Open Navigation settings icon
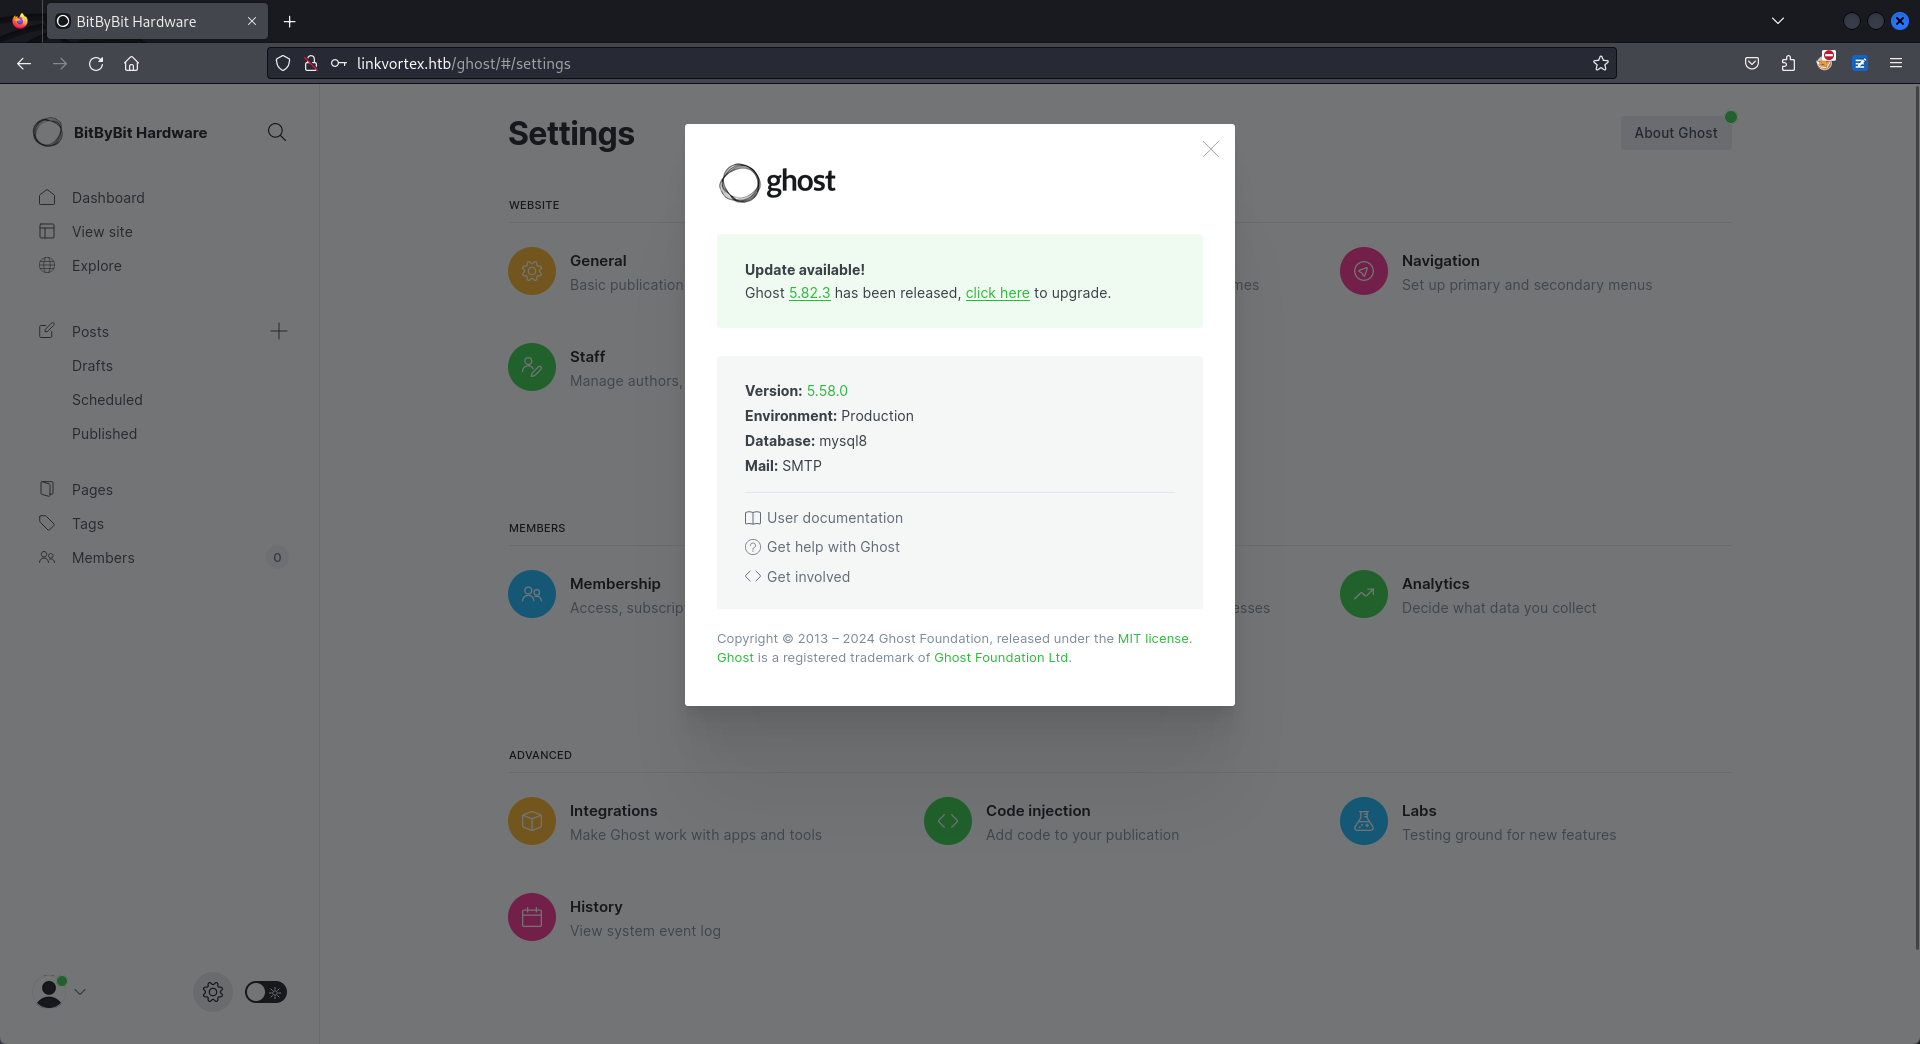1920x1044 pixels. pyautogui.click(x=1364, y=271)
